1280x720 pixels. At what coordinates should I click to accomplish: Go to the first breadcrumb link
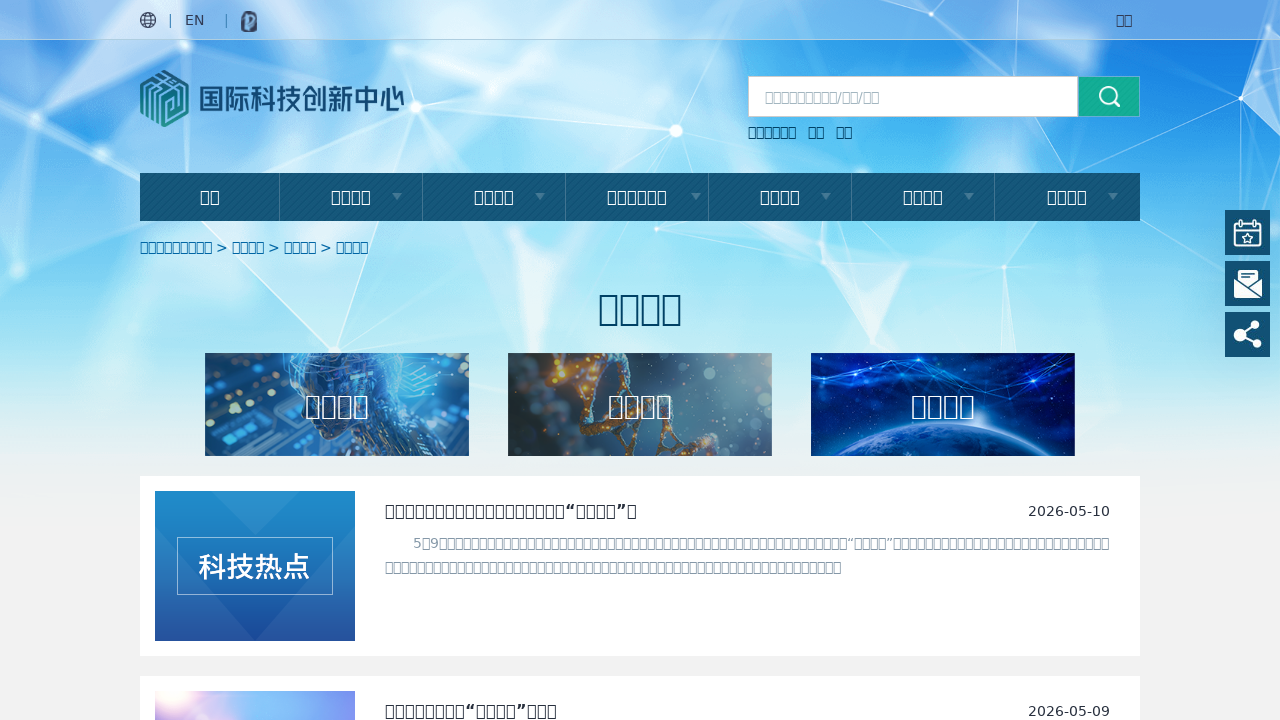(176, 247)
